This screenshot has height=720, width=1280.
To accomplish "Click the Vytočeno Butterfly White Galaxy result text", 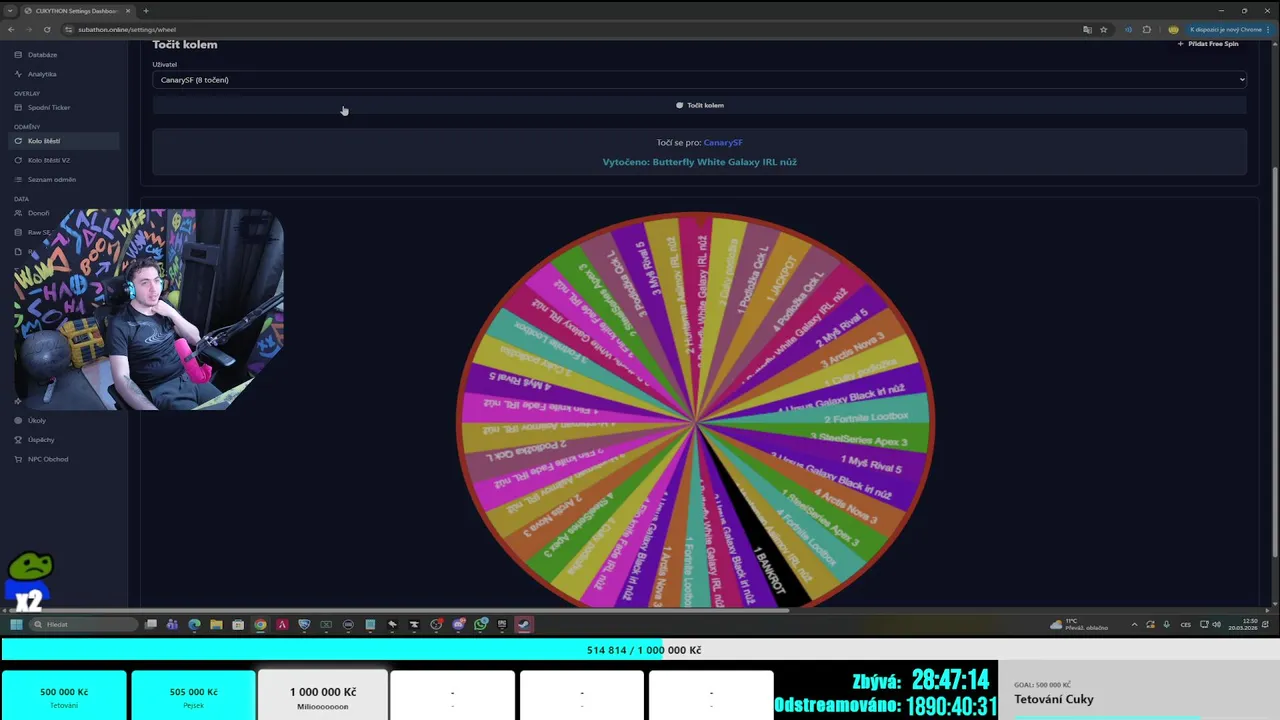I will point(699,162).
